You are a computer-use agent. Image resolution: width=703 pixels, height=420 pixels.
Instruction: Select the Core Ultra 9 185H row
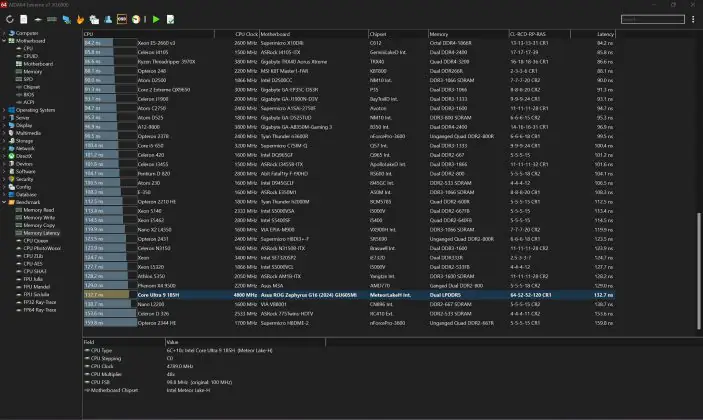click(x=349, y=295)
